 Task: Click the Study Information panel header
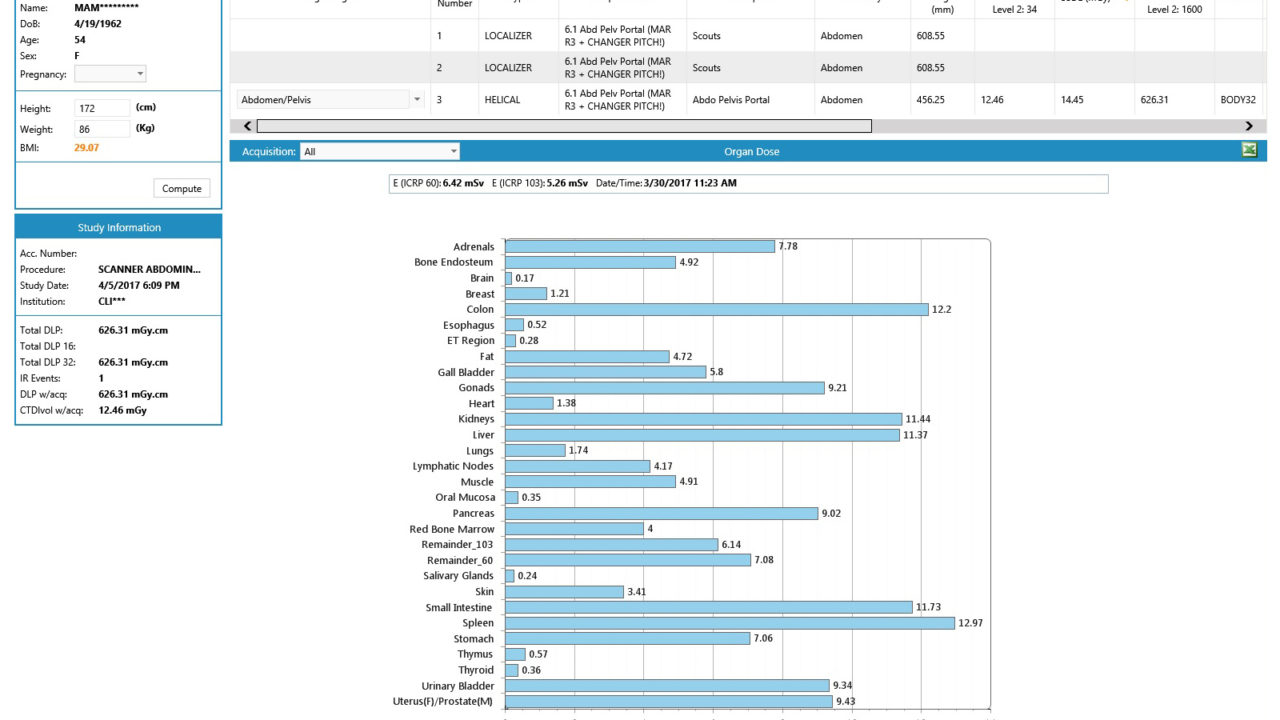[x=118, y=227]
